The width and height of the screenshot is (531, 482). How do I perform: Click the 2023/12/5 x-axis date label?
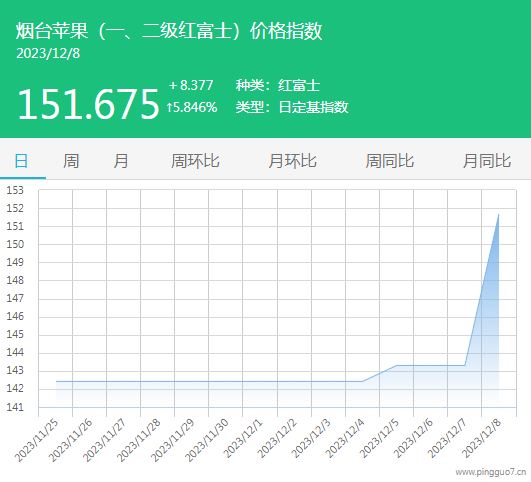[380, 438]
